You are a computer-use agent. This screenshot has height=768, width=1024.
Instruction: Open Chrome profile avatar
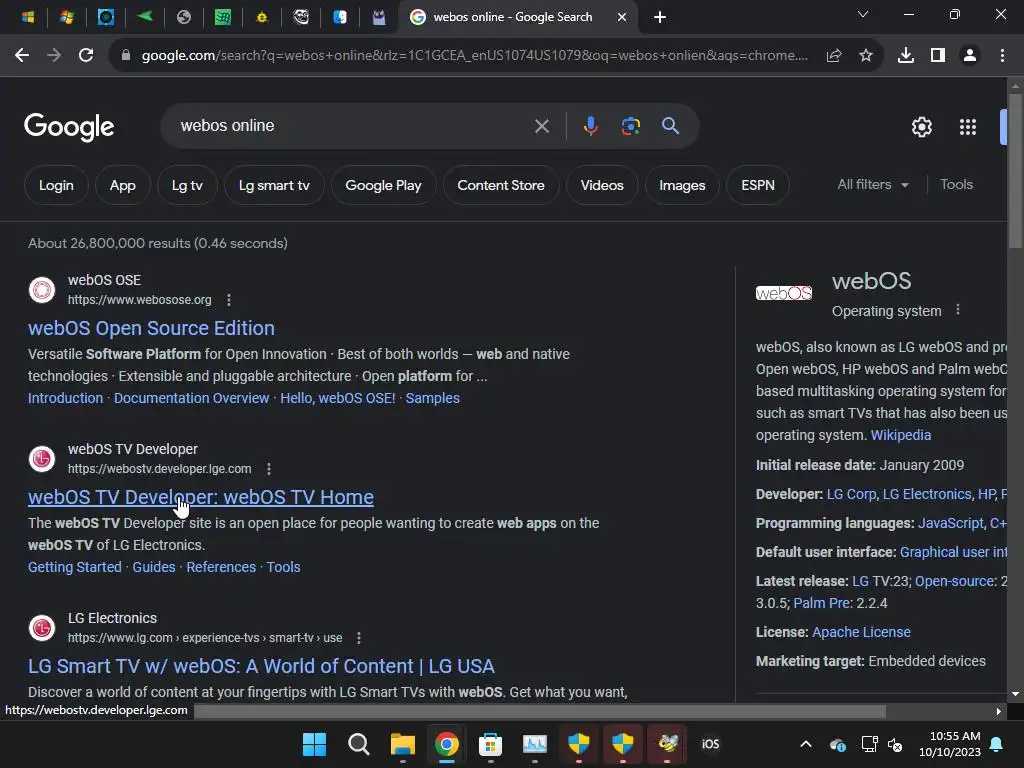[x=970, y=56]
